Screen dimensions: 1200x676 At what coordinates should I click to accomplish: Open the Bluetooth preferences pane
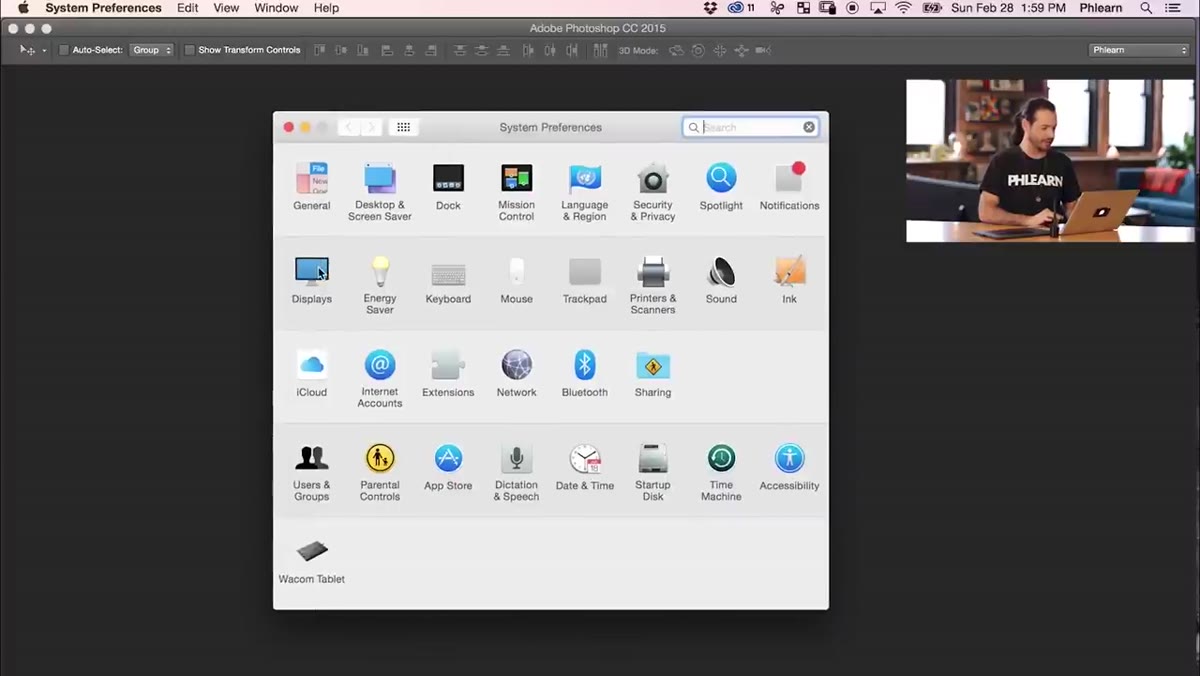pyautogui.click(x=585, y=374)
